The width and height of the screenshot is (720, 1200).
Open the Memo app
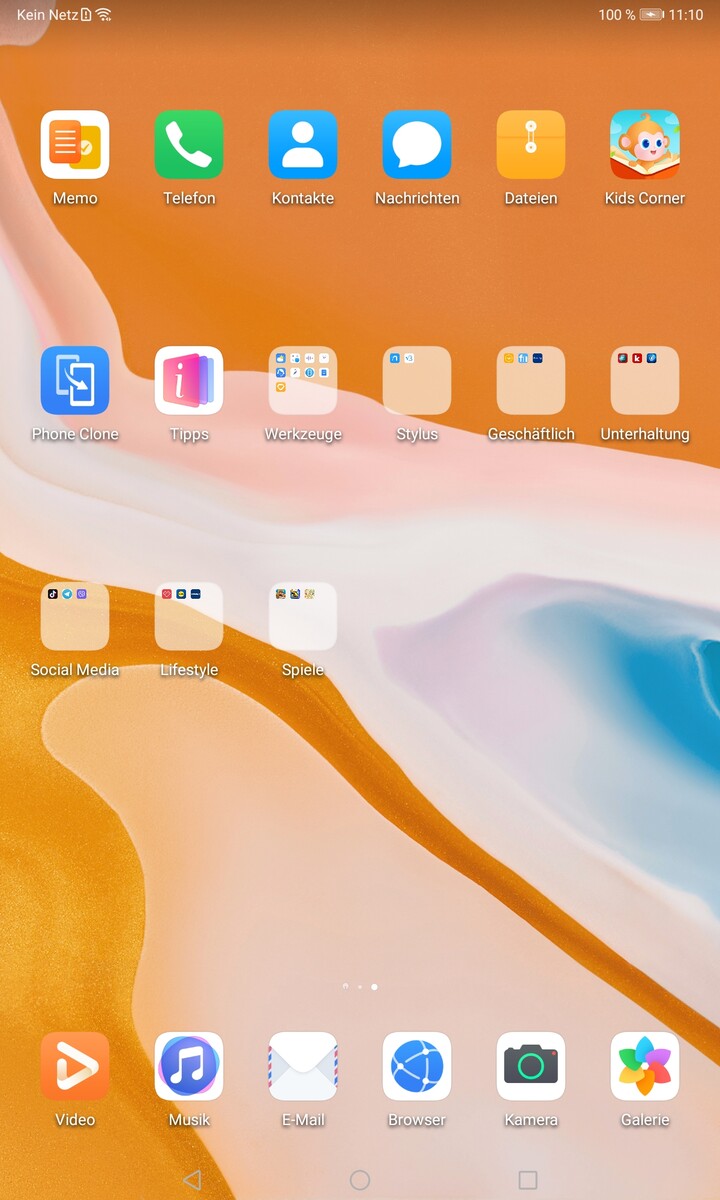(75, 145)
